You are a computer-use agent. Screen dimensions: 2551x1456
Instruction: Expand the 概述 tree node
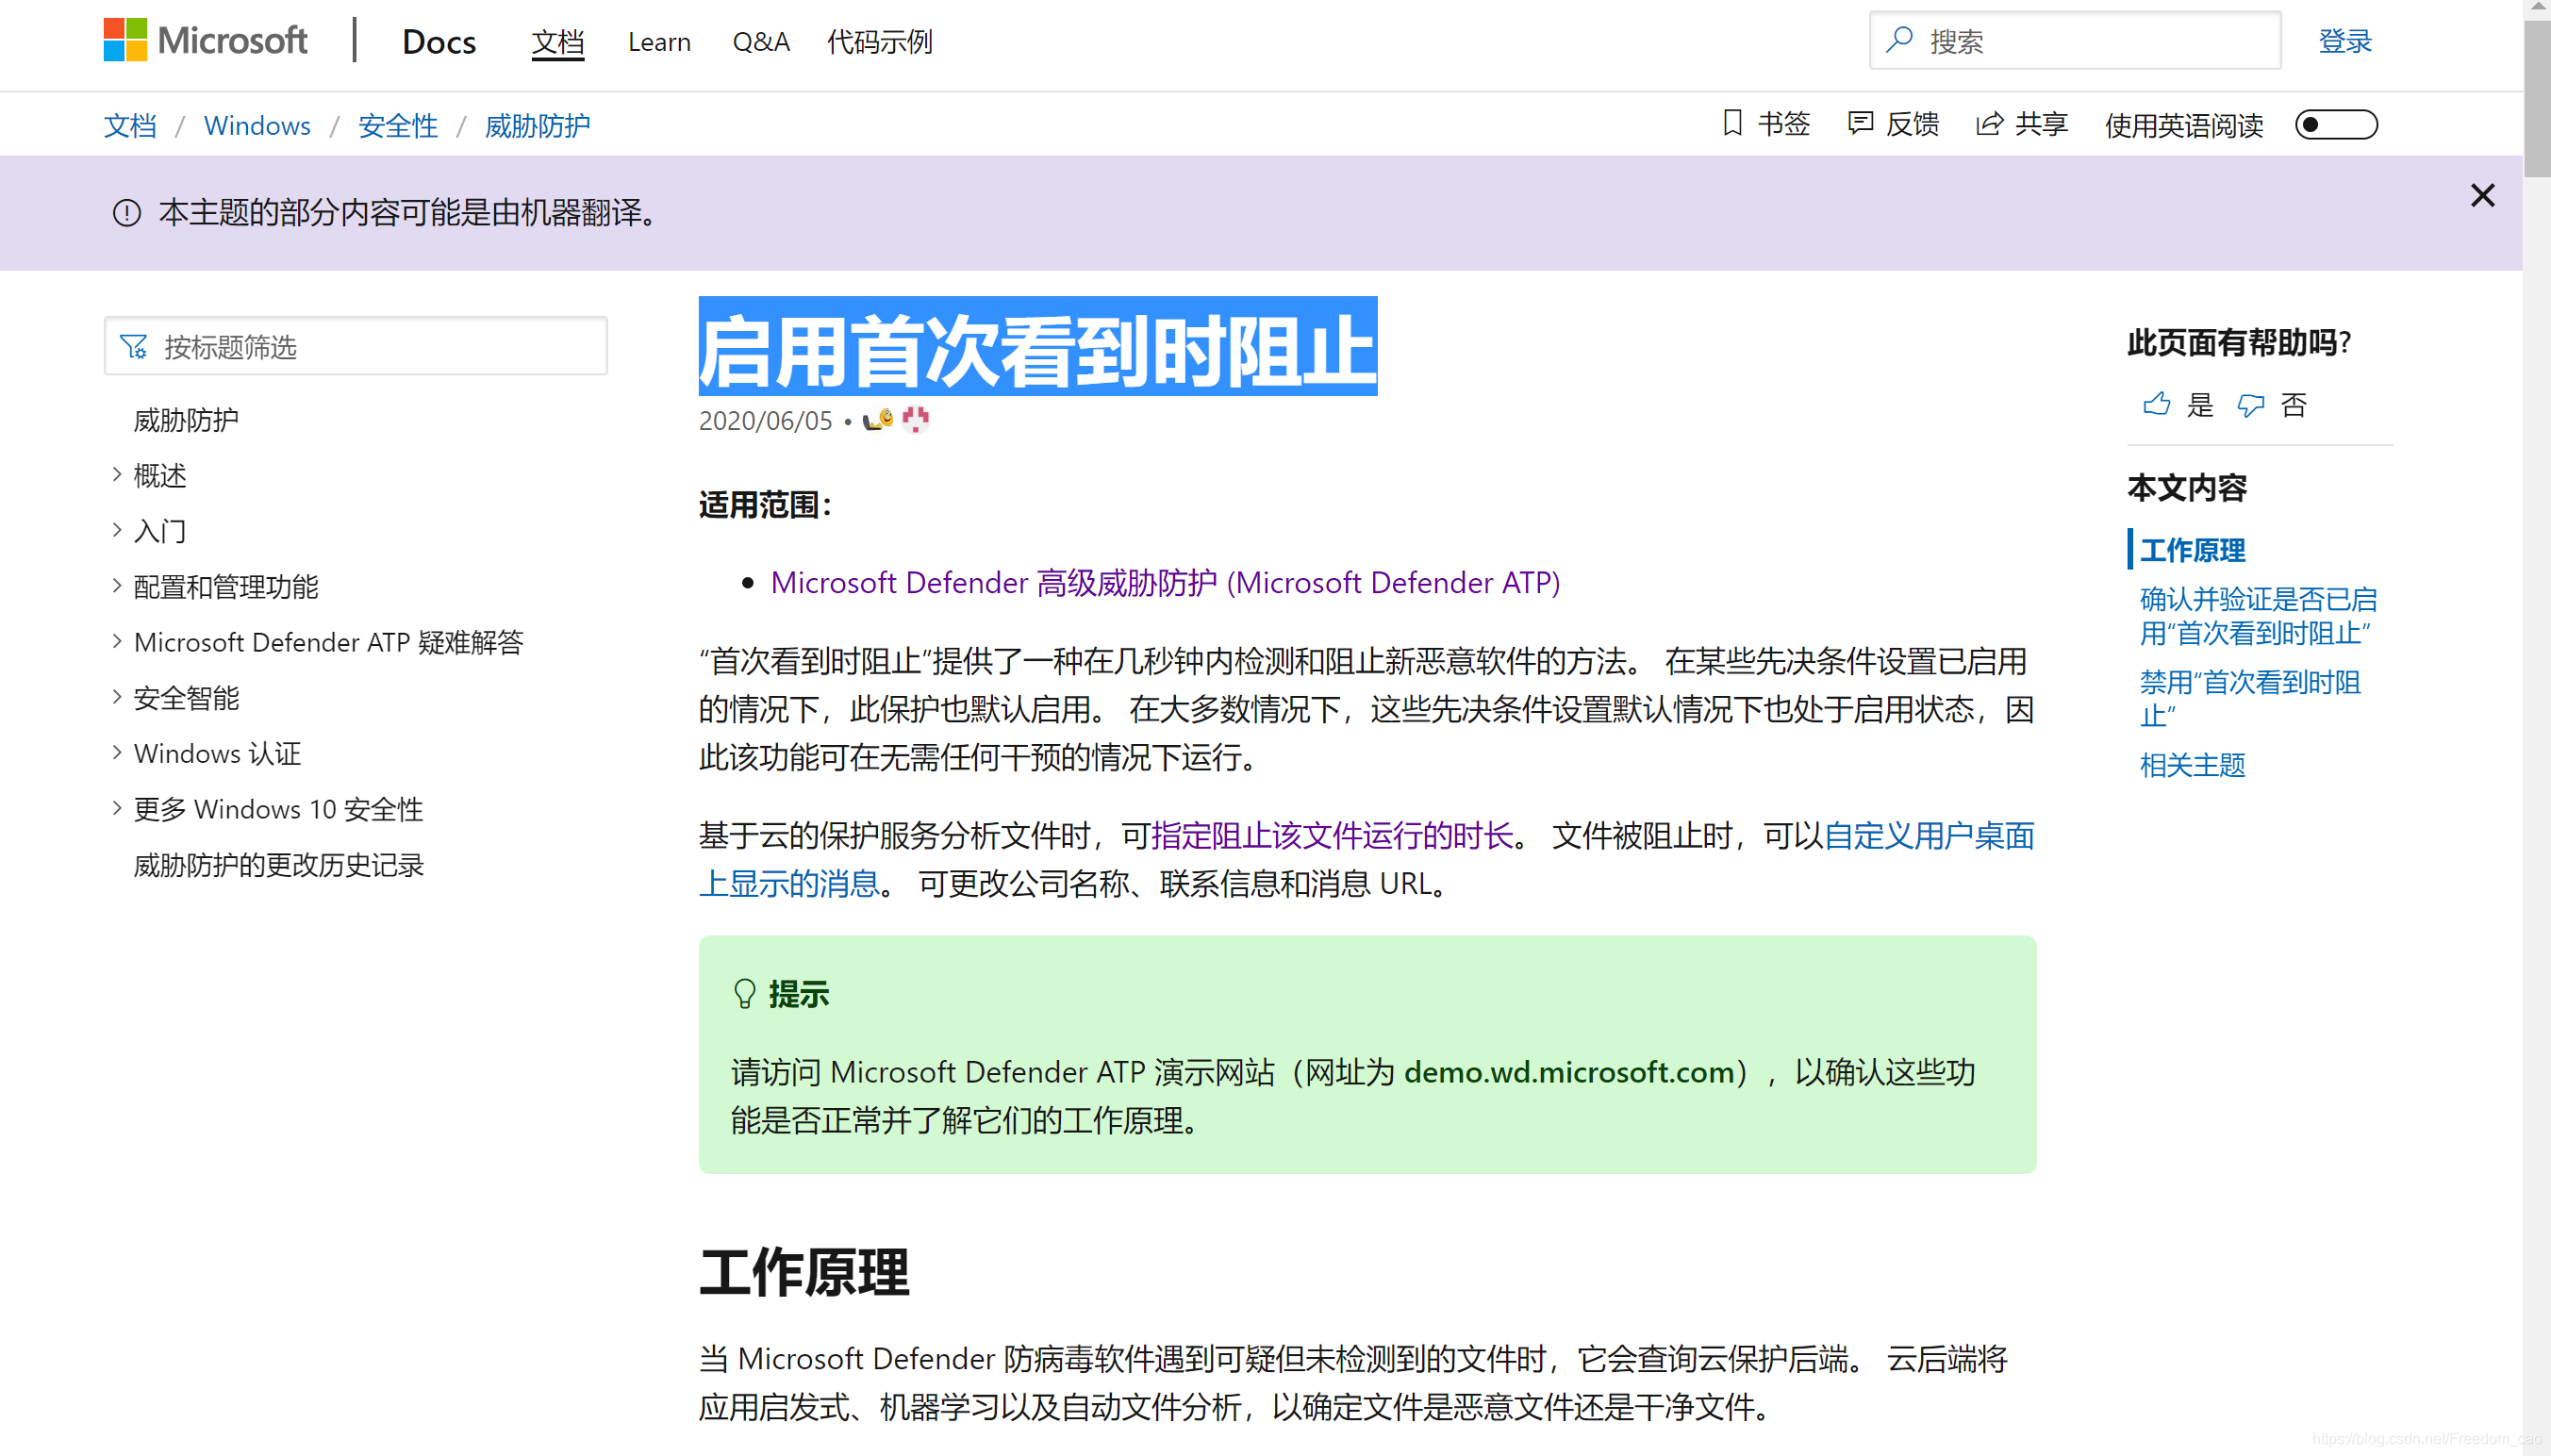[x=117, y=474]
